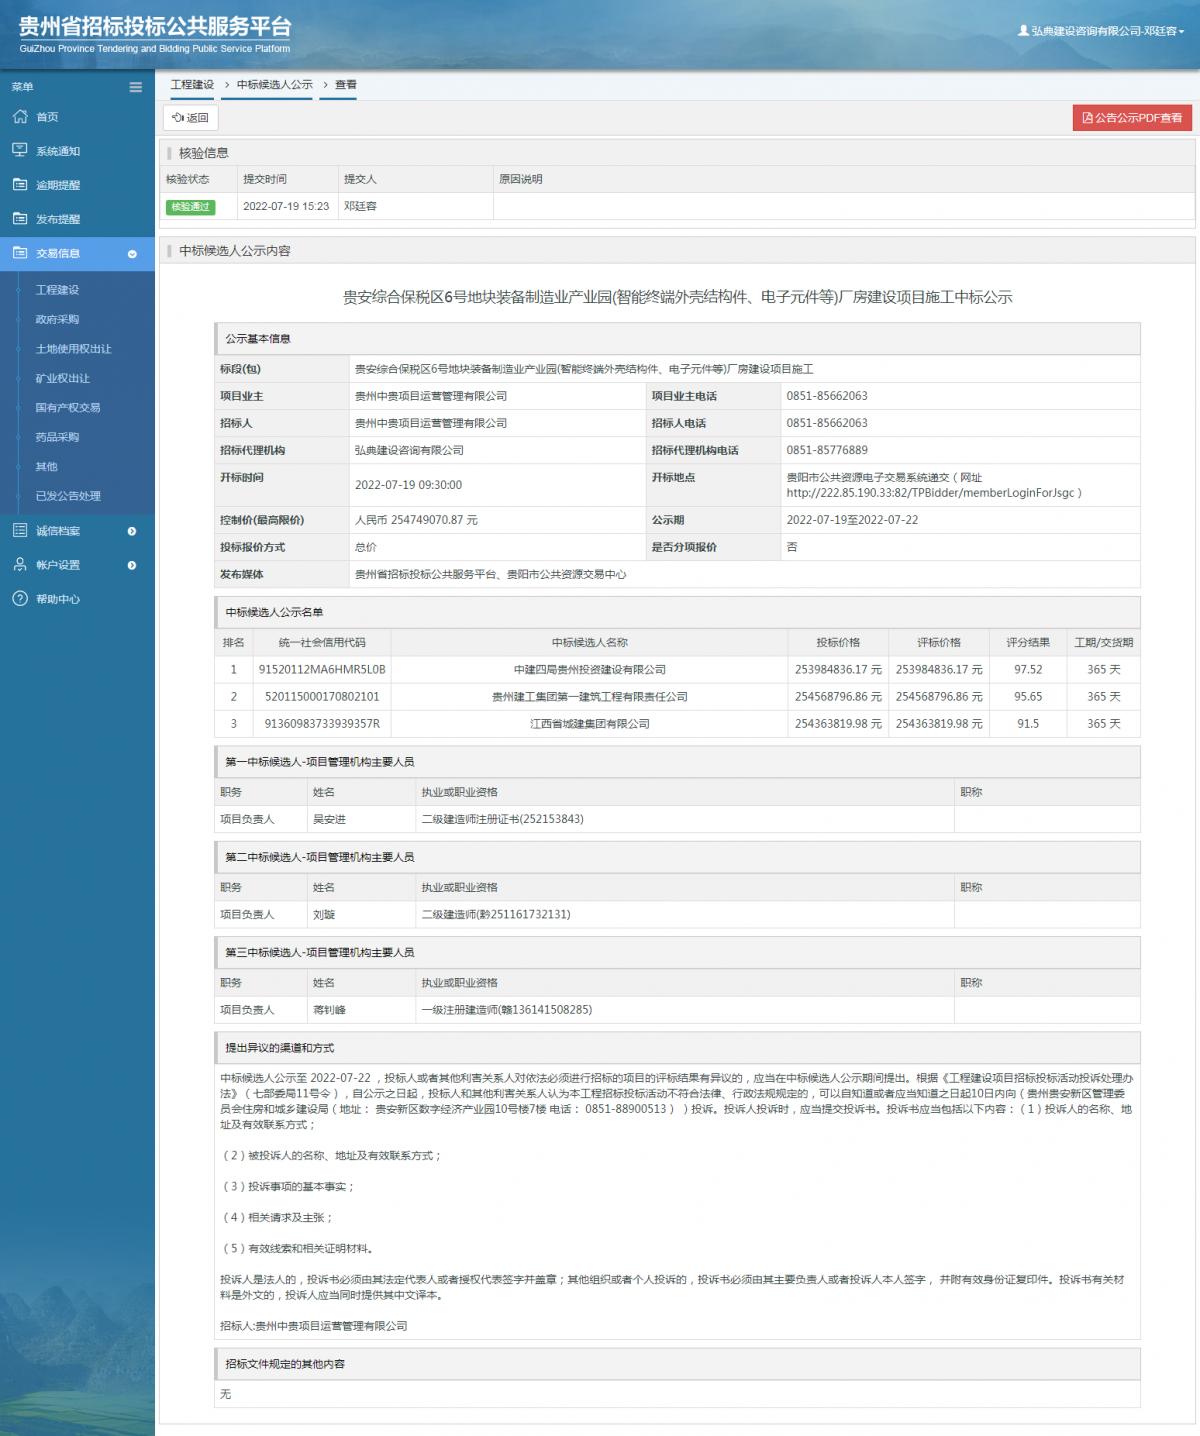1200x1436 pixels.
Task: Select 政府采购 submenu item
Action: tap(57, 319)
